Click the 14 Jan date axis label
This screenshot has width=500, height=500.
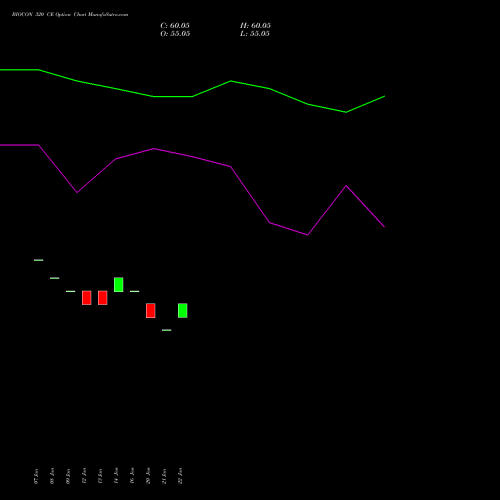(x=116, y=476)
